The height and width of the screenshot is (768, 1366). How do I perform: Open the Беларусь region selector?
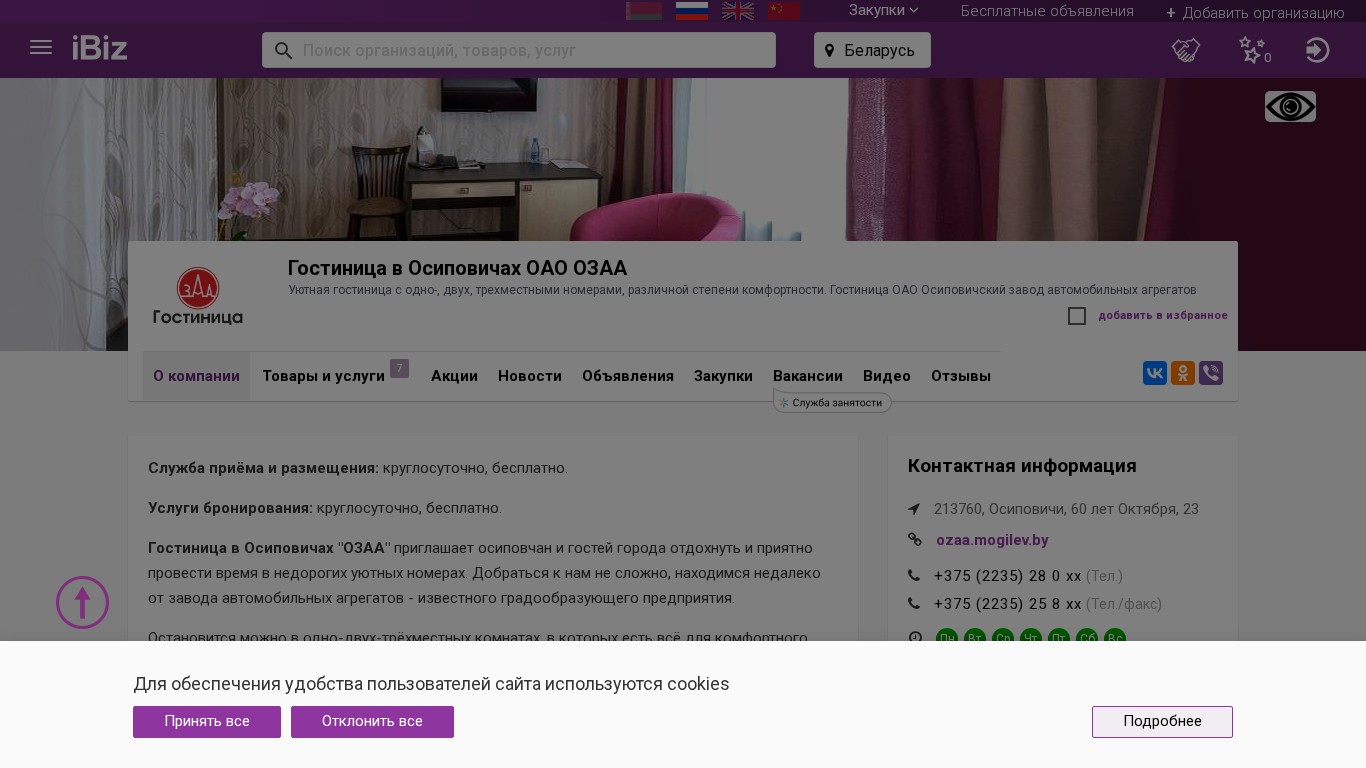(x=872, y=50)
